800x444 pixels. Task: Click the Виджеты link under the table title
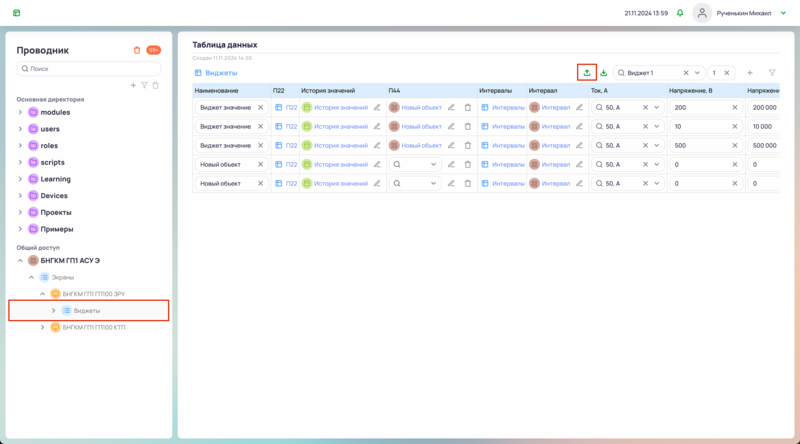point(221,73)
